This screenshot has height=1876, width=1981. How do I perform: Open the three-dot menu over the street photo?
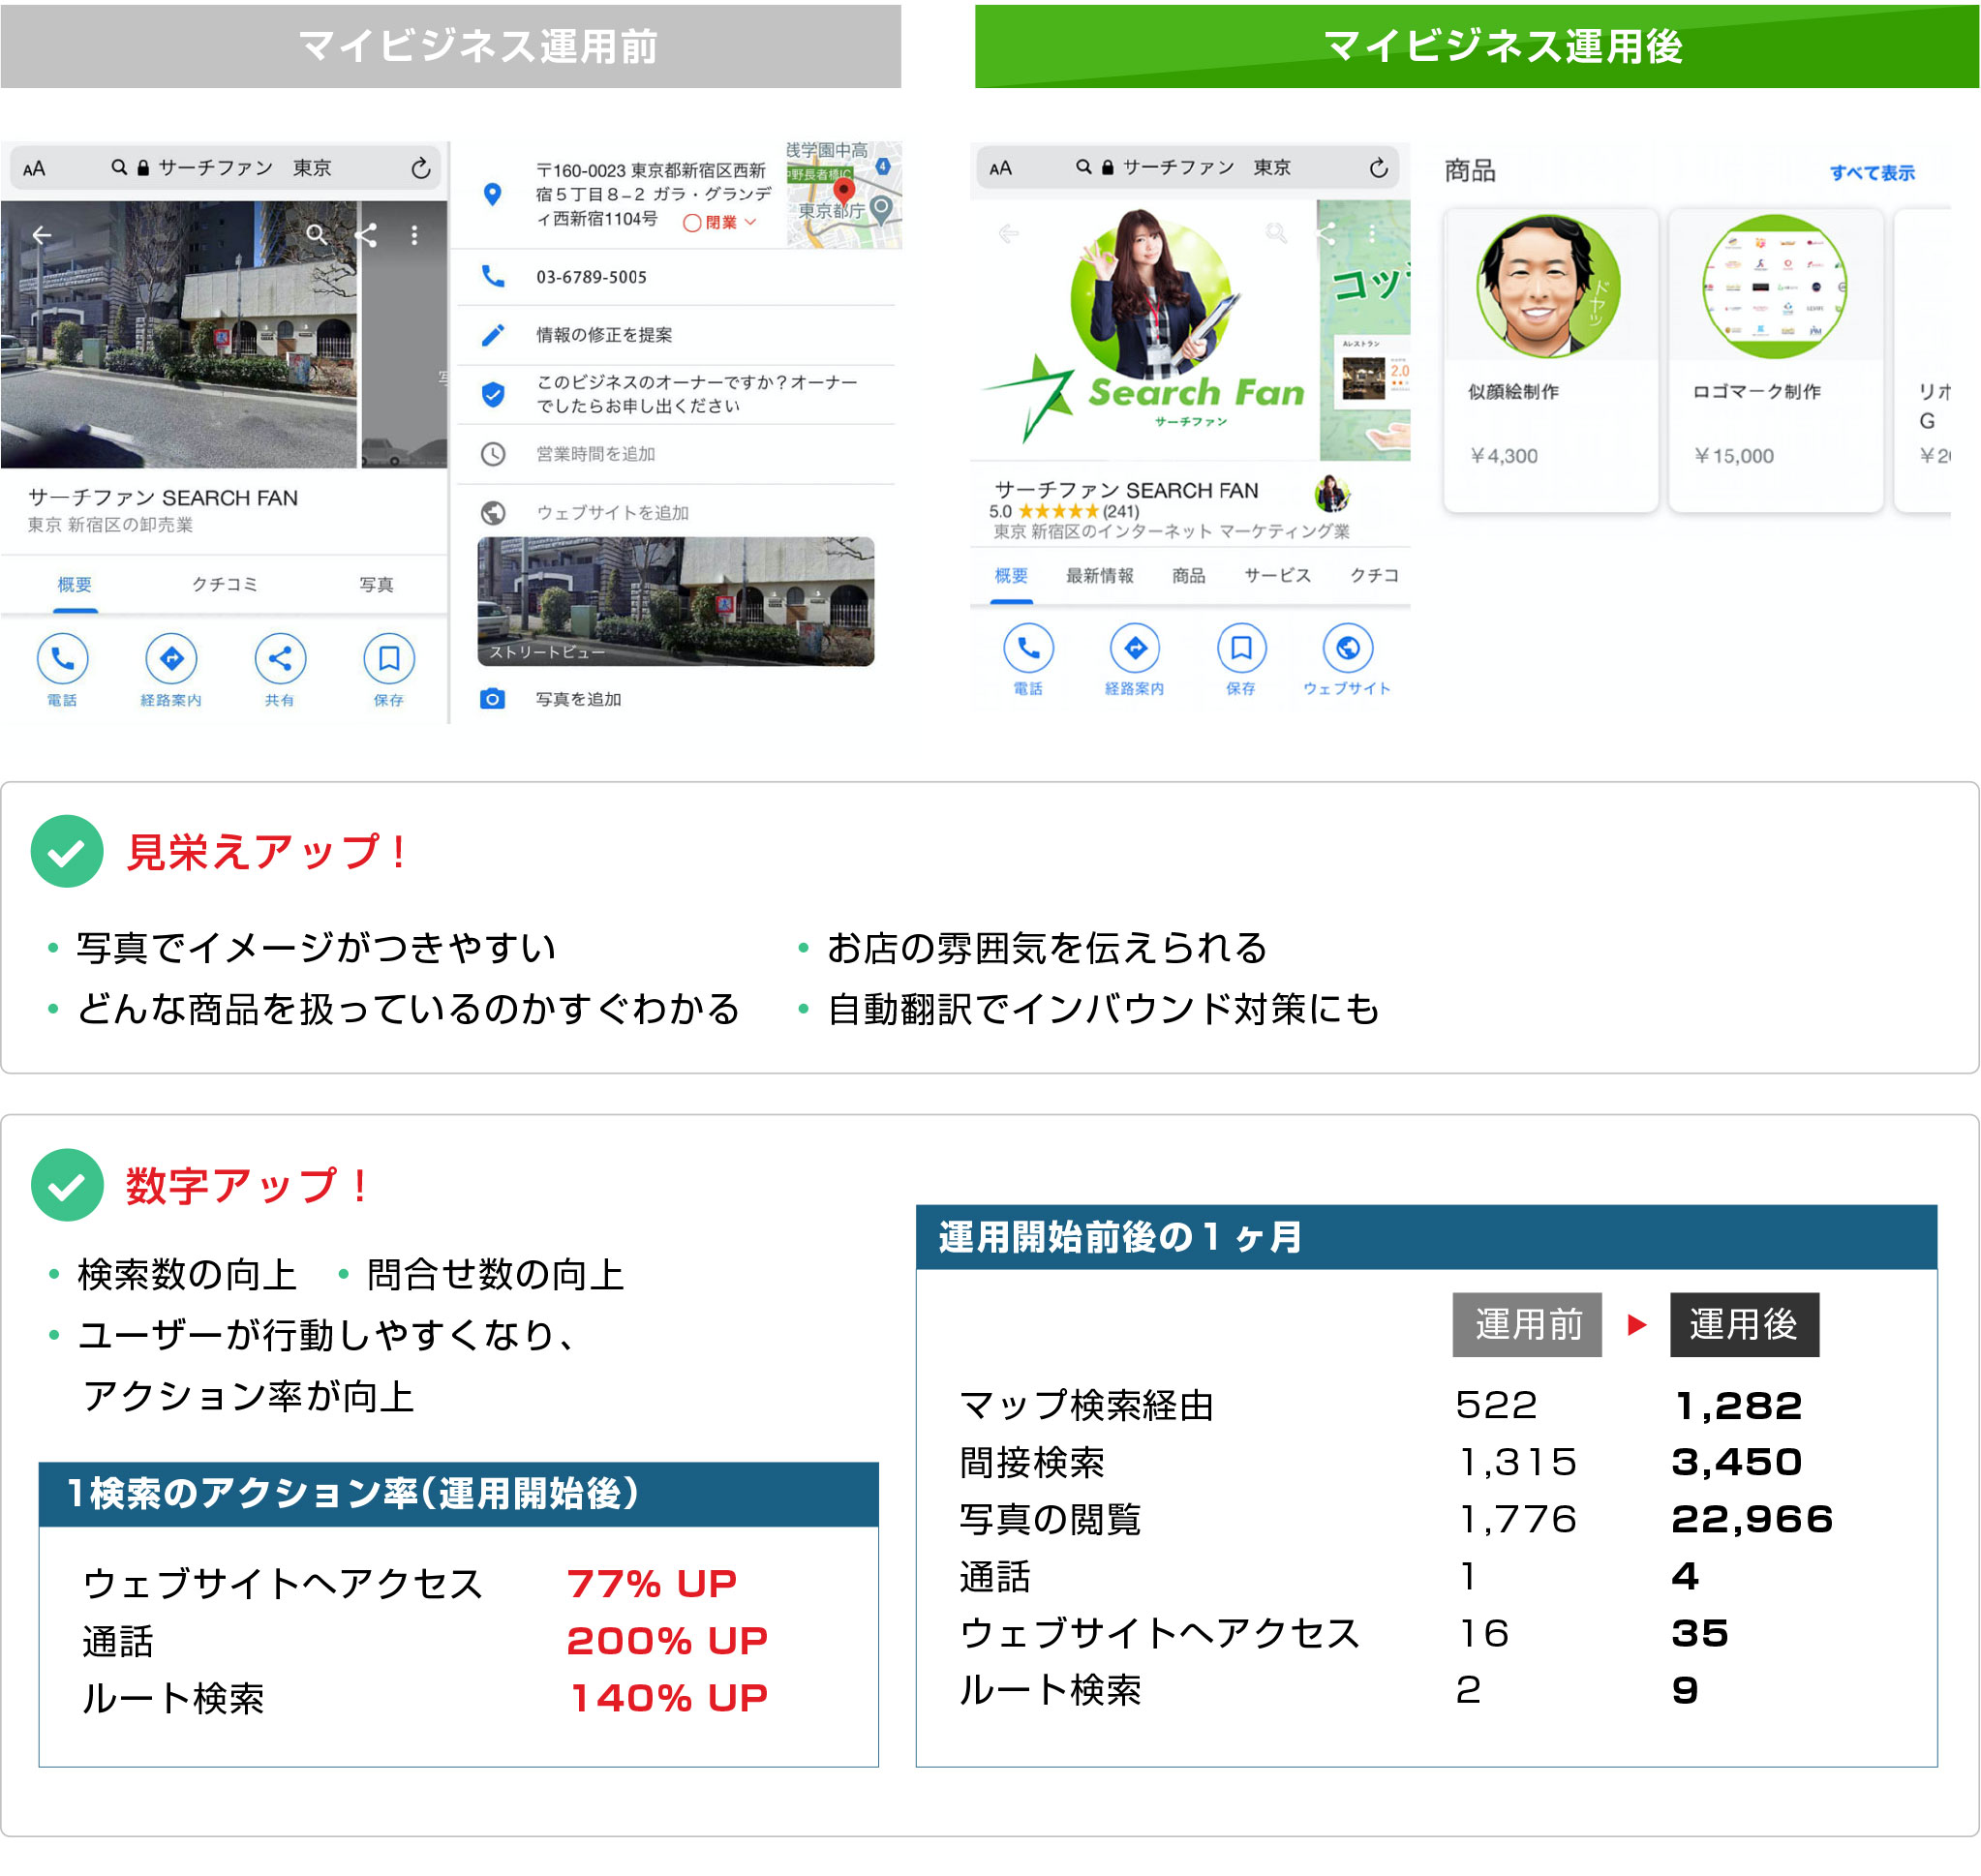(x=414, y=235)
